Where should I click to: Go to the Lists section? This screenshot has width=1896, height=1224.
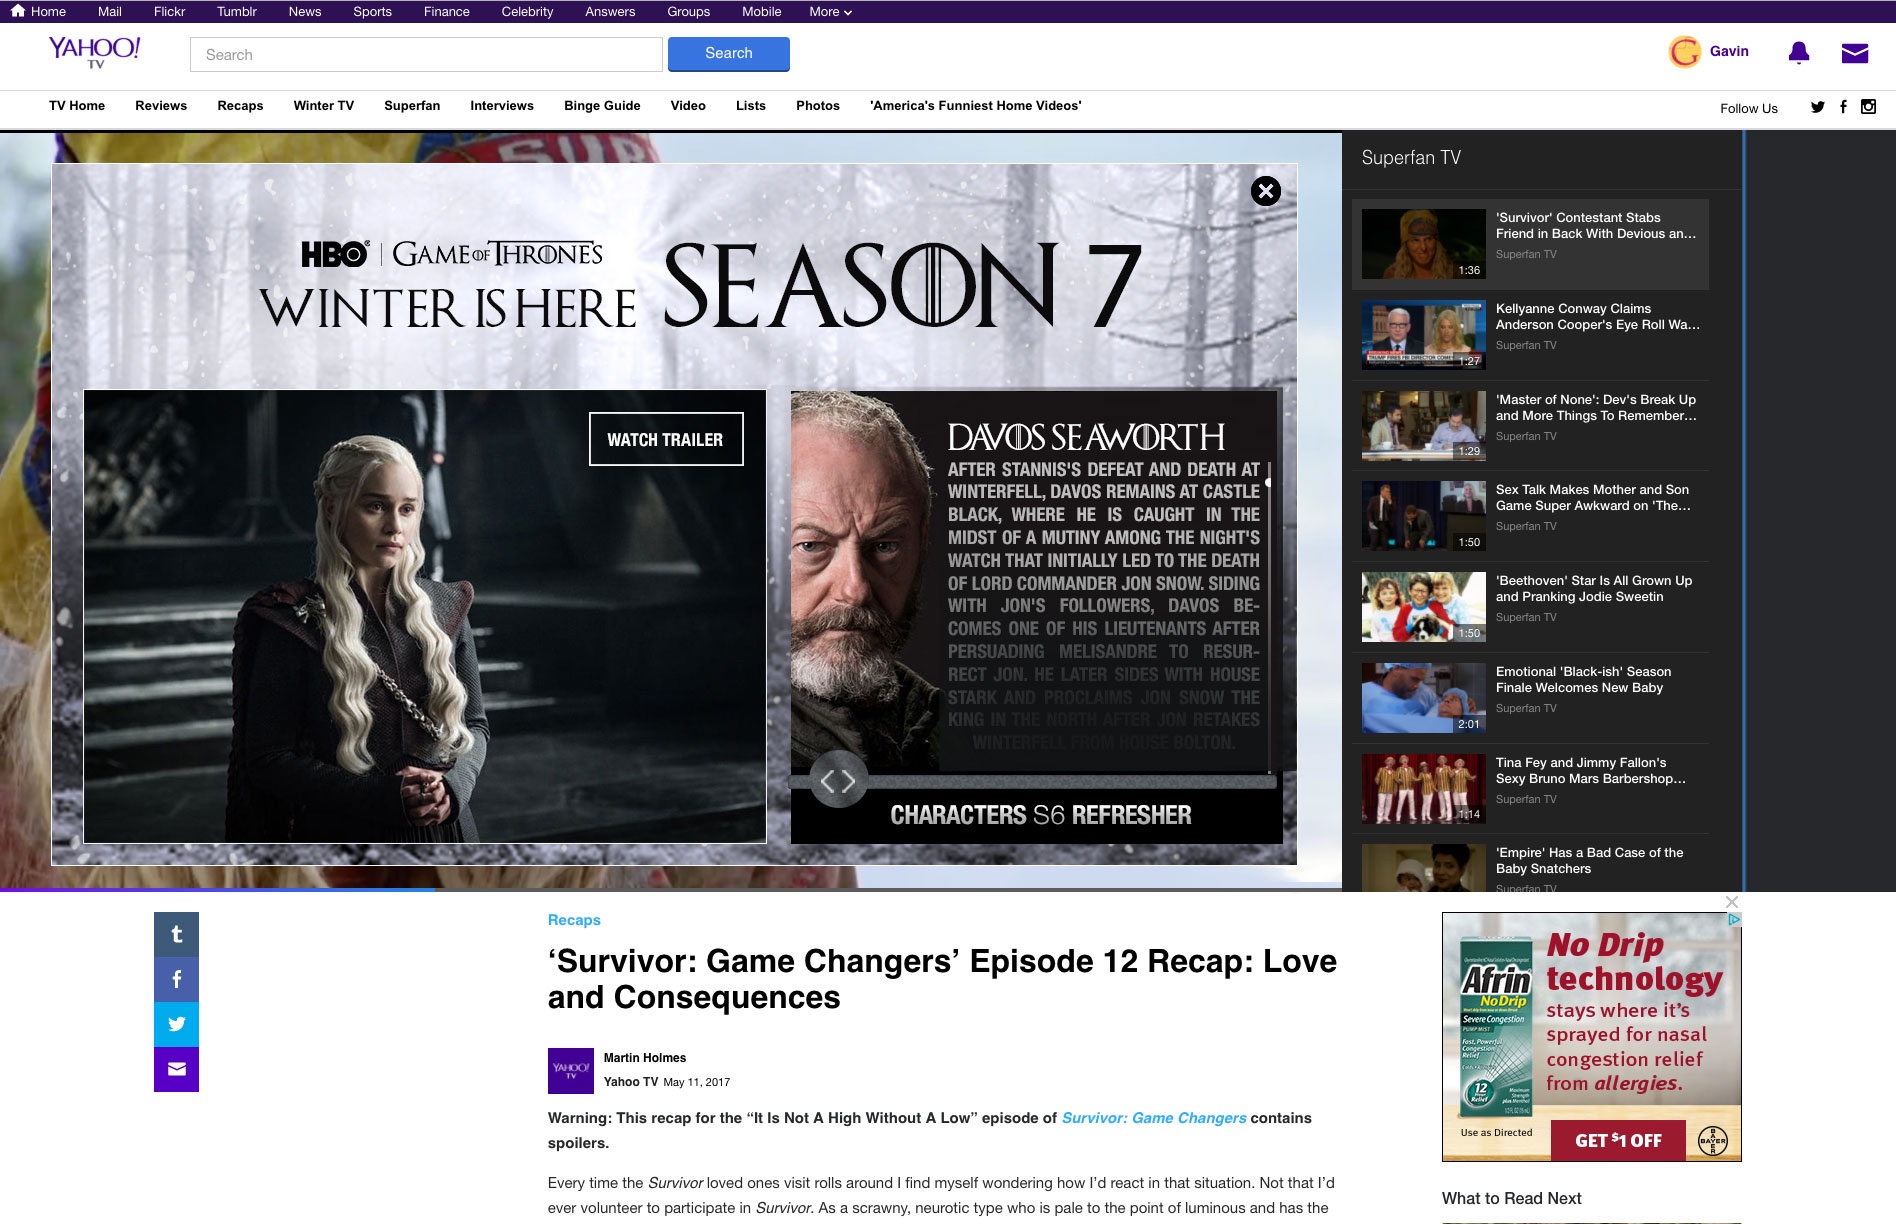pyautogui.click(x=751, y=106)
